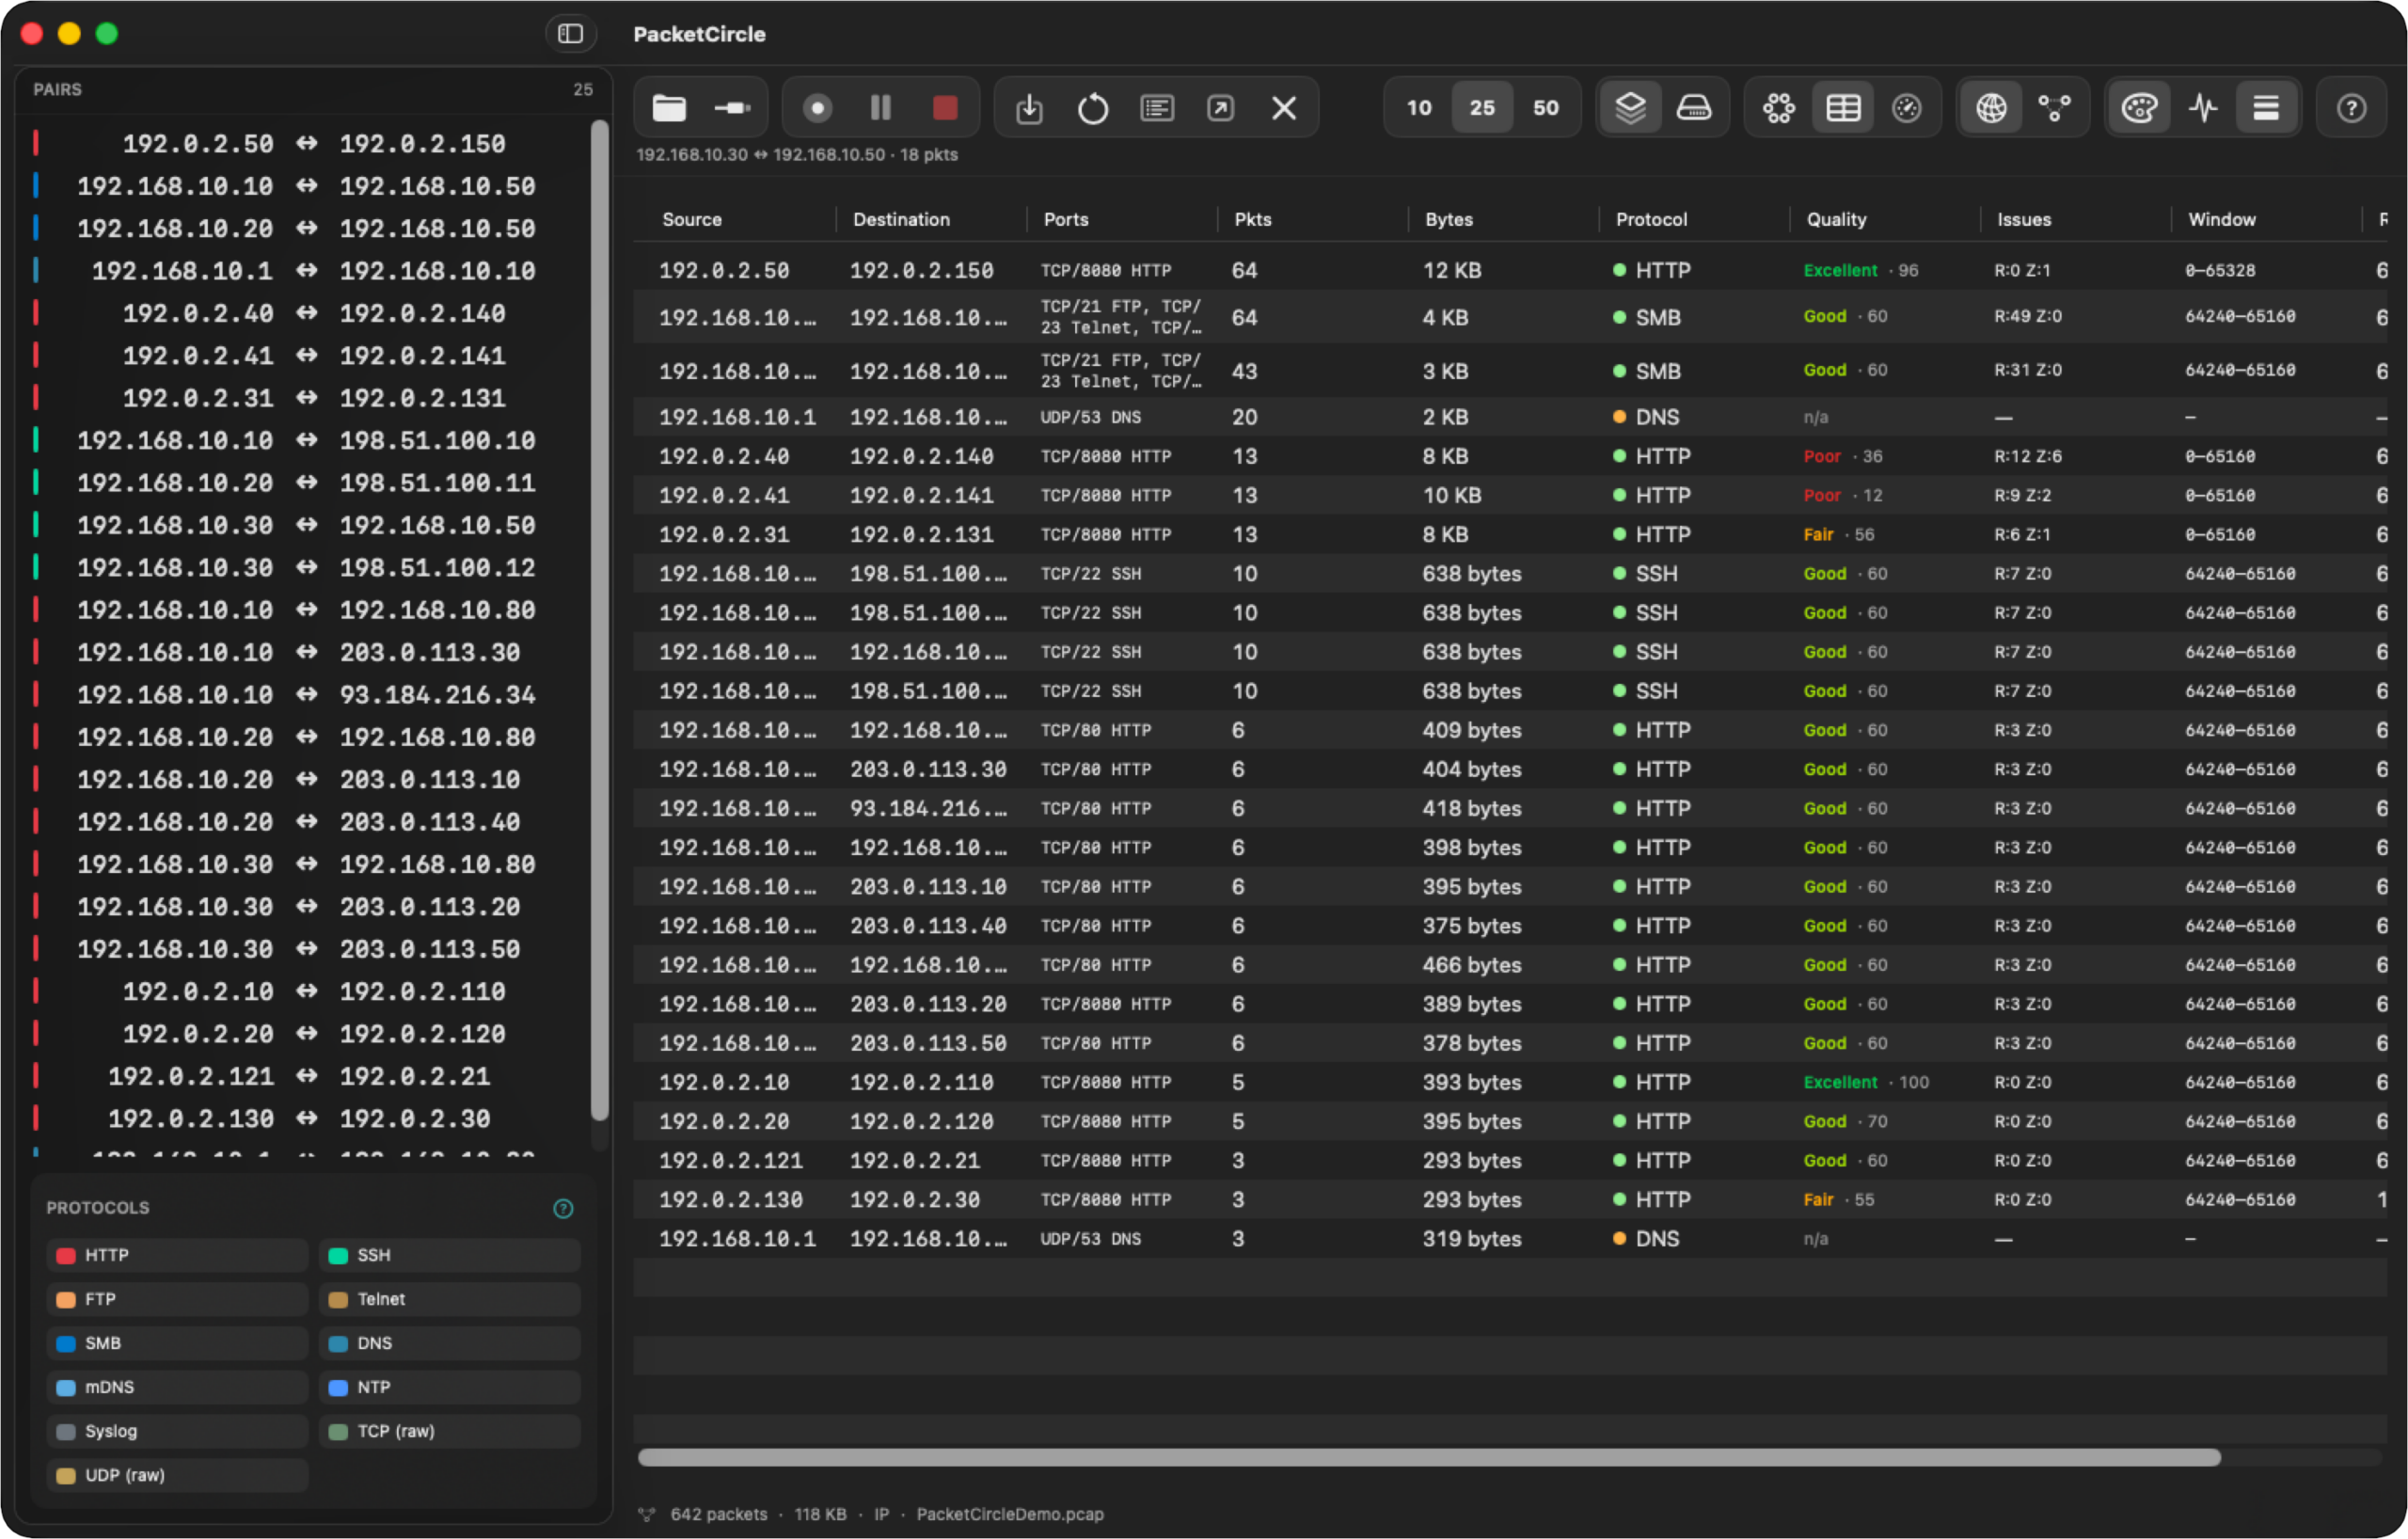The image size is (2408, 1539).
Task: Open a capture file with folder icon
Action: [x=669, y=108]
